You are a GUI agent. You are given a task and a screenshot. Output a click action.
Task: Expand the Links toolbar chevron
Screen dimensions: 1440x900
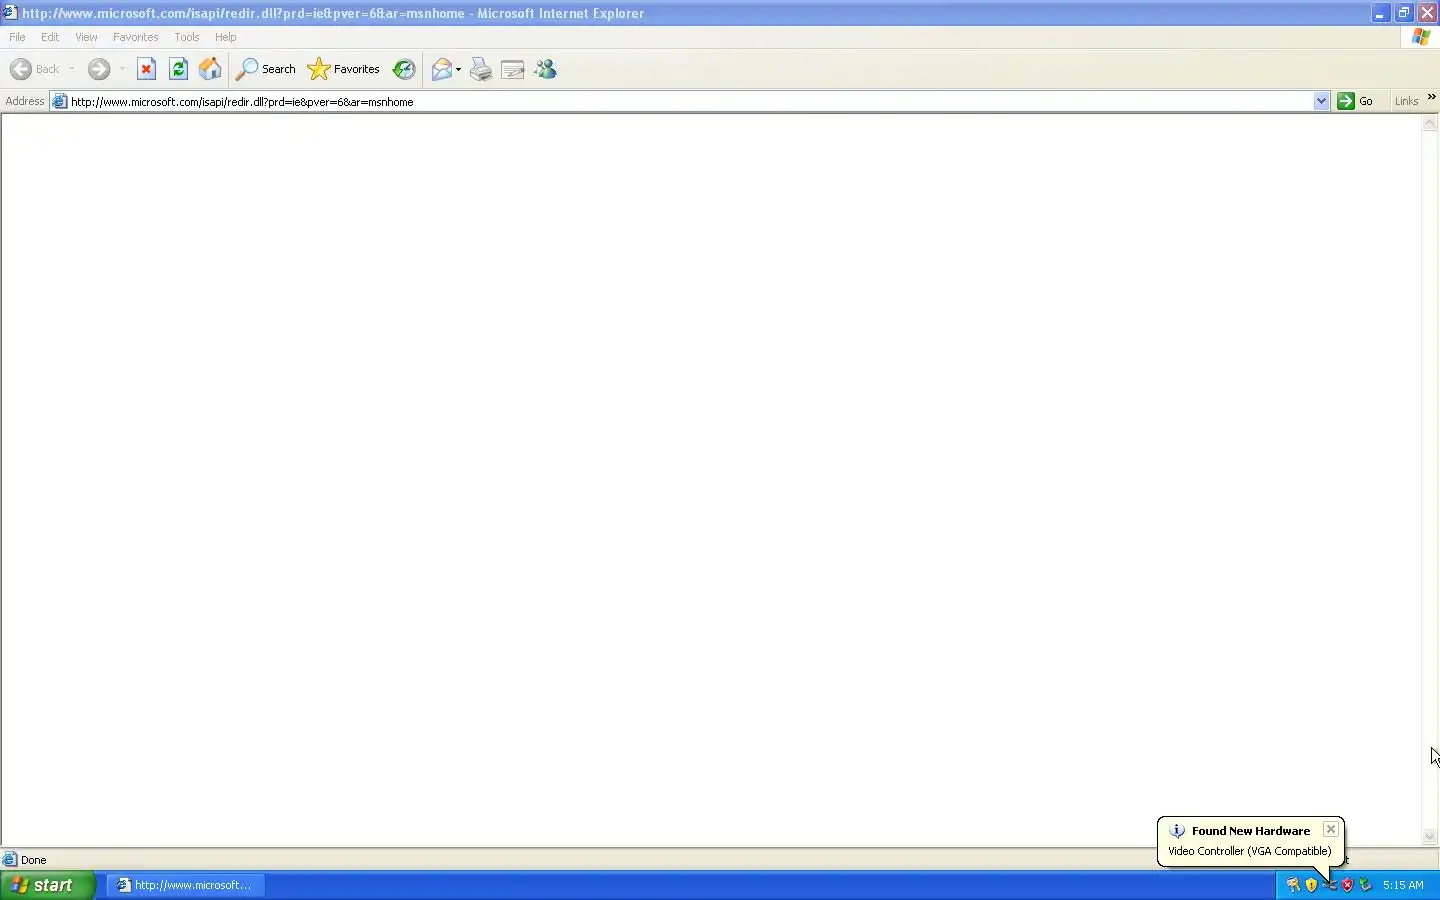tap(1432, 97)
